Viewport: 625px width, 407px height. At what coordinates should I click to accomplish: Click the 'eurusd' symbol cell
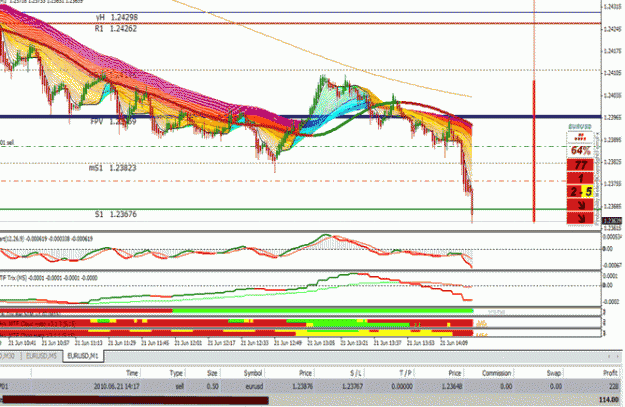pyautogui.click(x=254, y=386)
